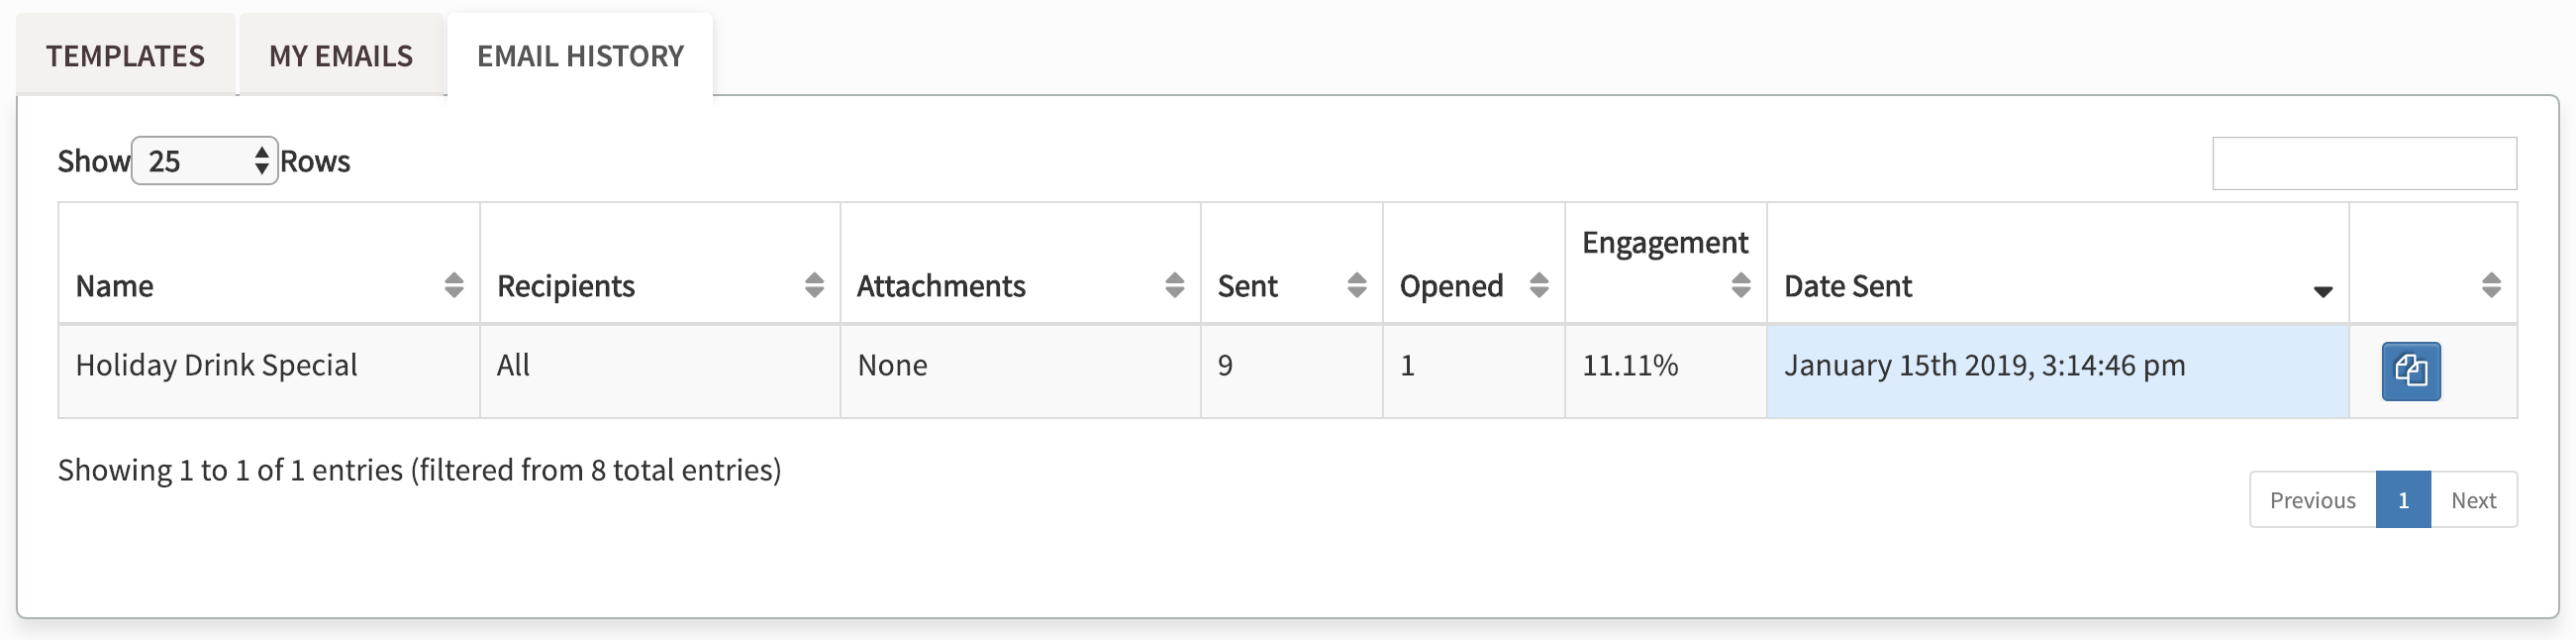
Task: Click the Previous page button
Action: [2312, 500]
